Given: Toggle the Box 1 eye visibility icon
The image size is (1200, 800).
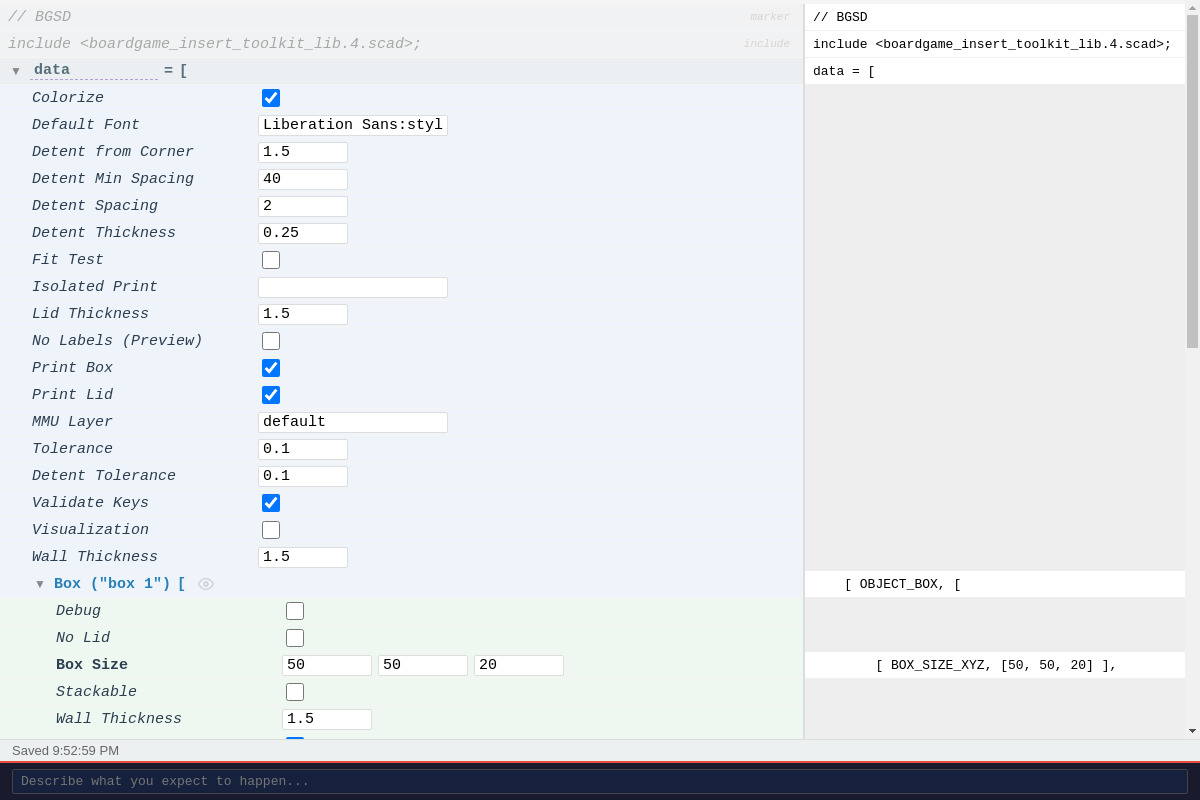Looking at the screenshot, I should coord(206,584).
